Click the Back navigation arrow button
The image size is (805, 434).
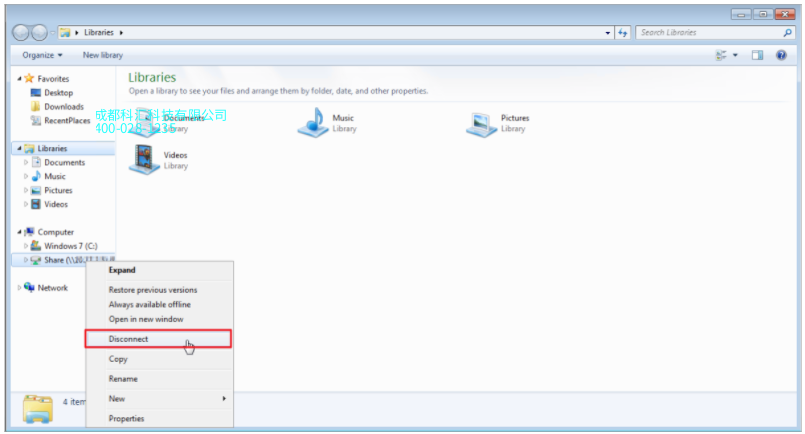pos(21,32)
